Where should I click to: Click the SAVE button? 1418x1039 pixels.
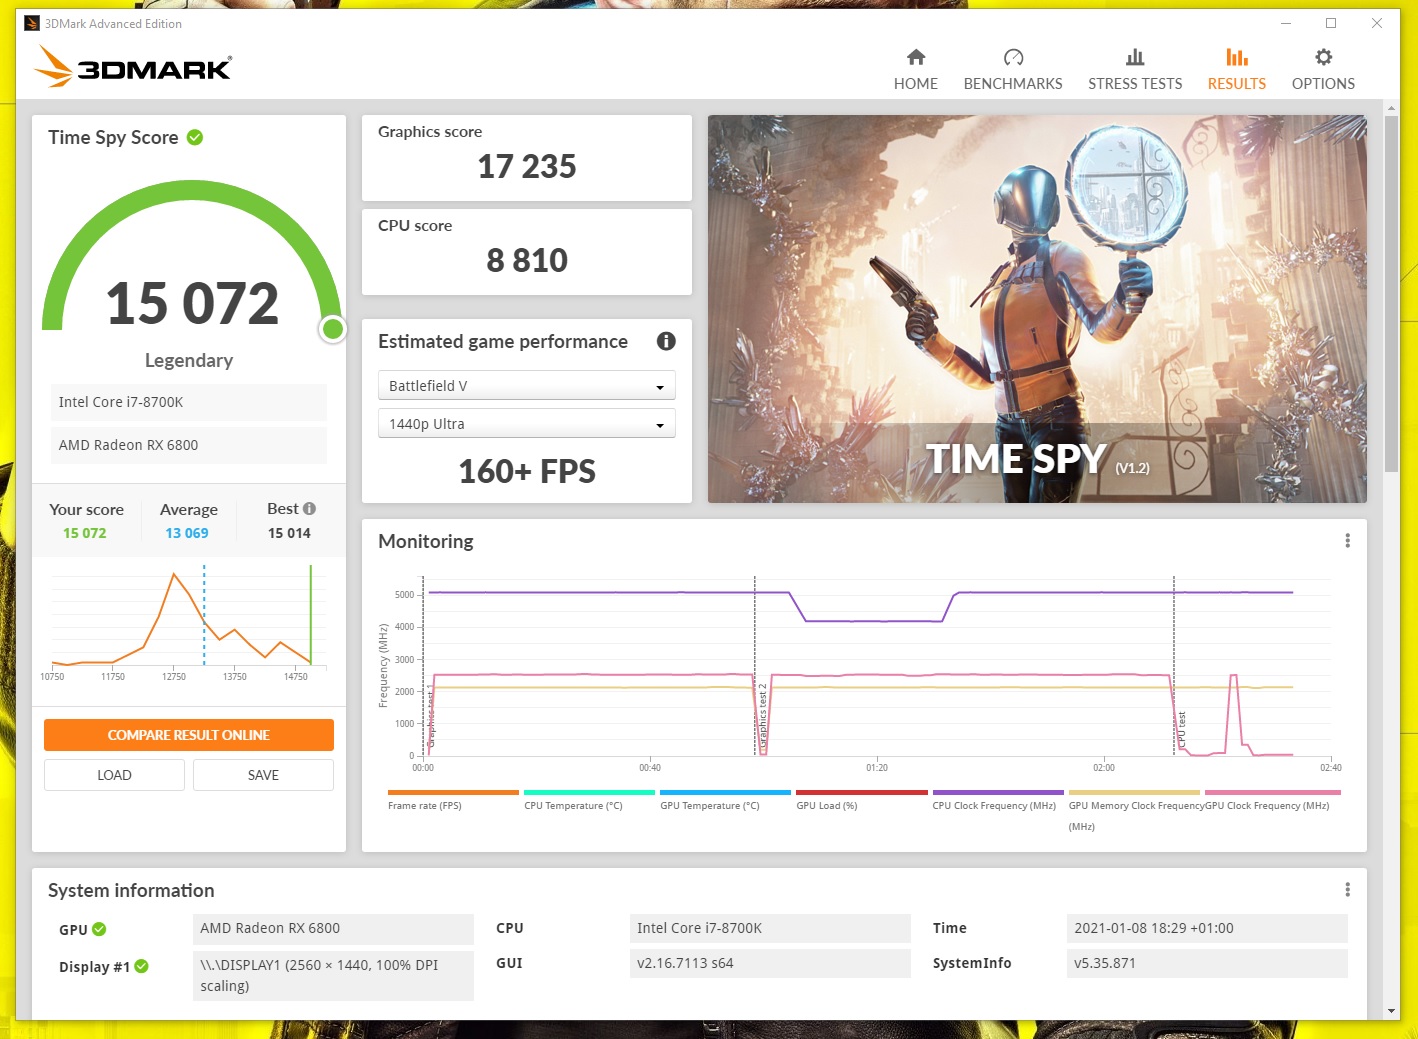point(263,775)
